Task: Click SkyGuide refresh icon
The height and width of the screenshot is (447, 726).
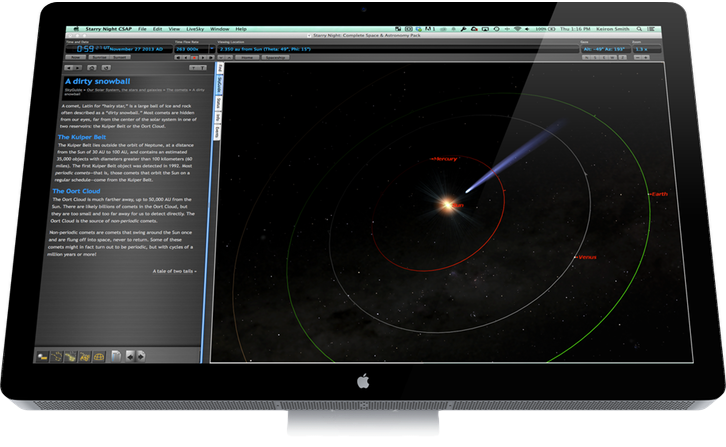Action: coord(106,68)
